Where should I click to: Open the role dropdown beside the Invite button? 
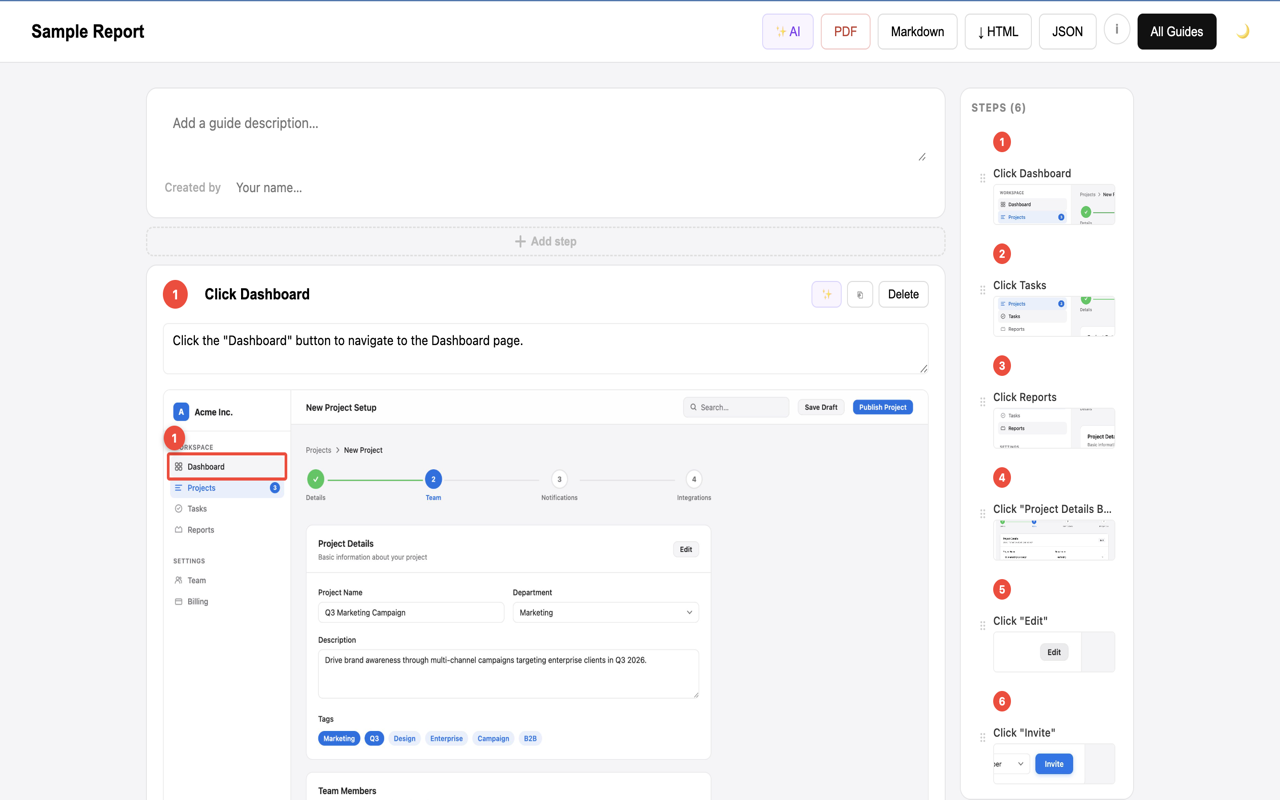[x=1012, y=763]
